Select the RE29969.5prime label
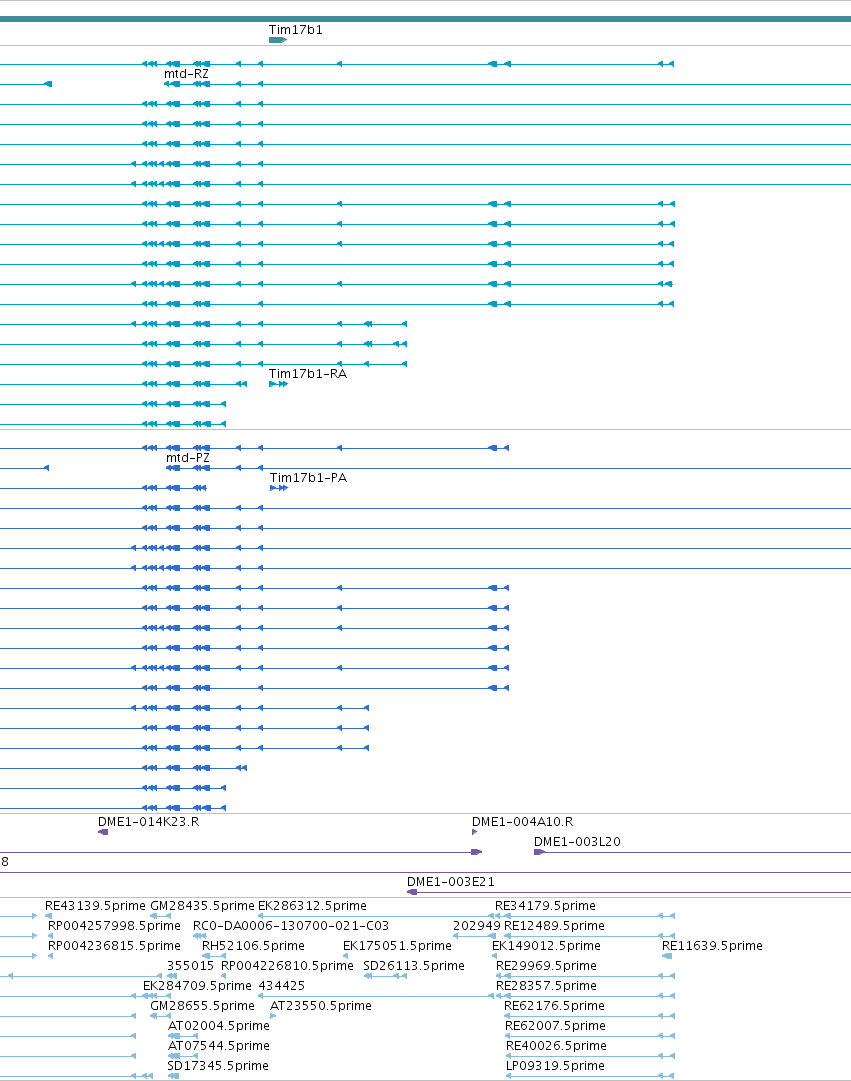 (x=546, y=966)
